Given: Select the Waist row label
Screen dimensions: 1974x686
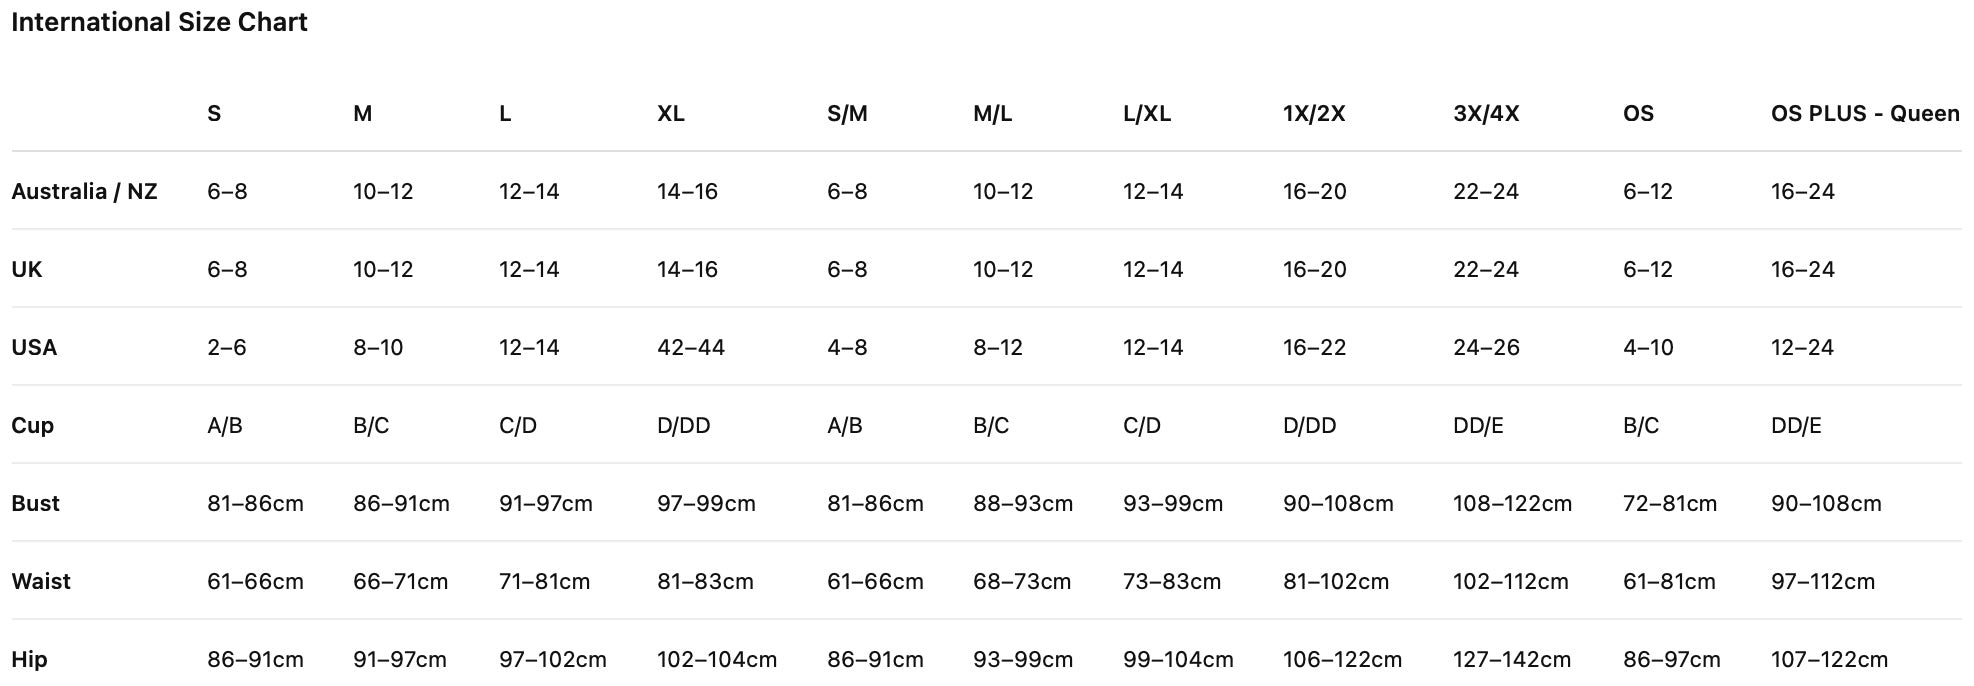Looking at the screenshot, I should click(x=41, y=581).
